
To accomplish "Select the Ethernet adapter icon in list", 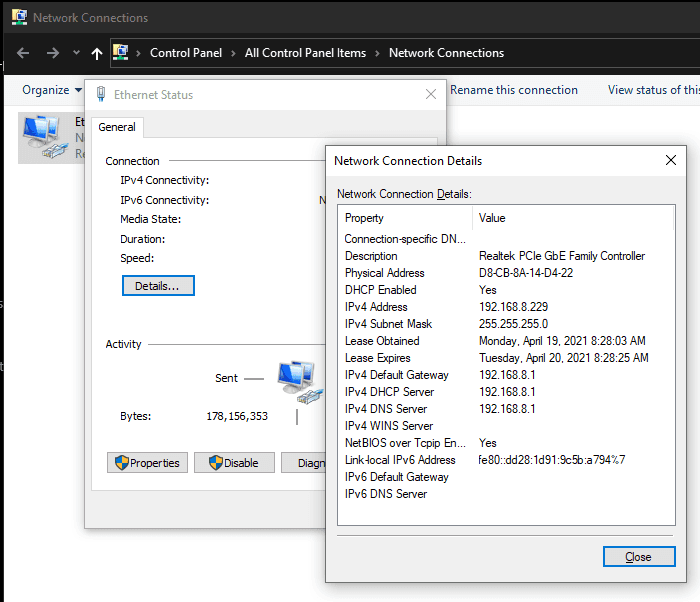I will coord(42,137).
